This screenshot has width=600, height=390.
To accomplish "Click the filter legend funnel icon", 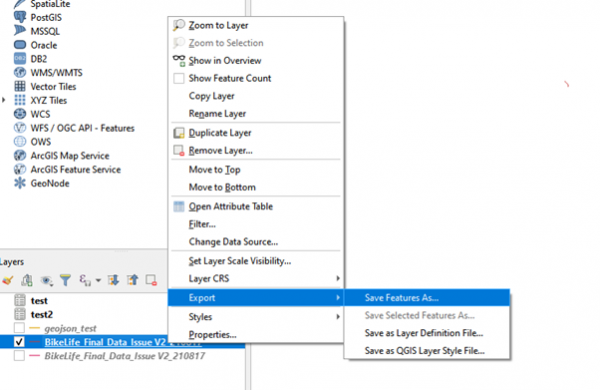I will click(65, 280).
